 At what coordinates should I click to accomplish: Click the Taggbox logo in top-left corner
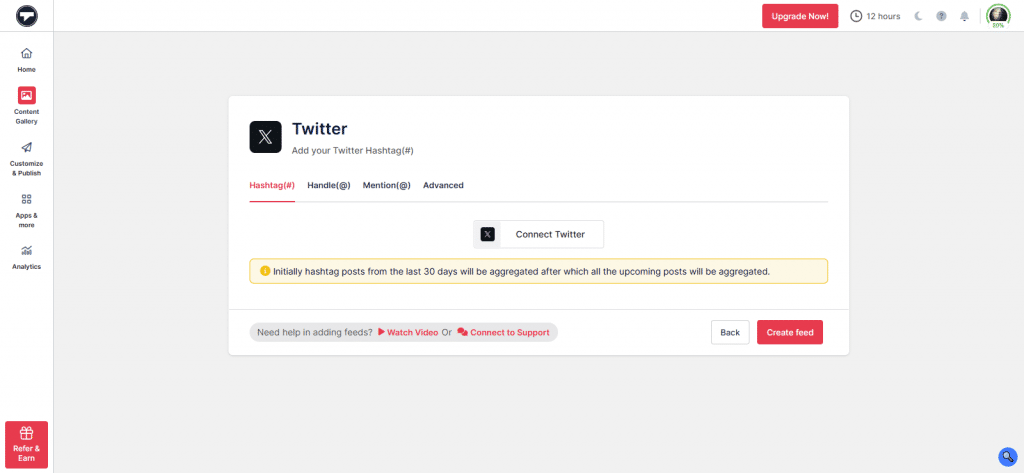27,16
